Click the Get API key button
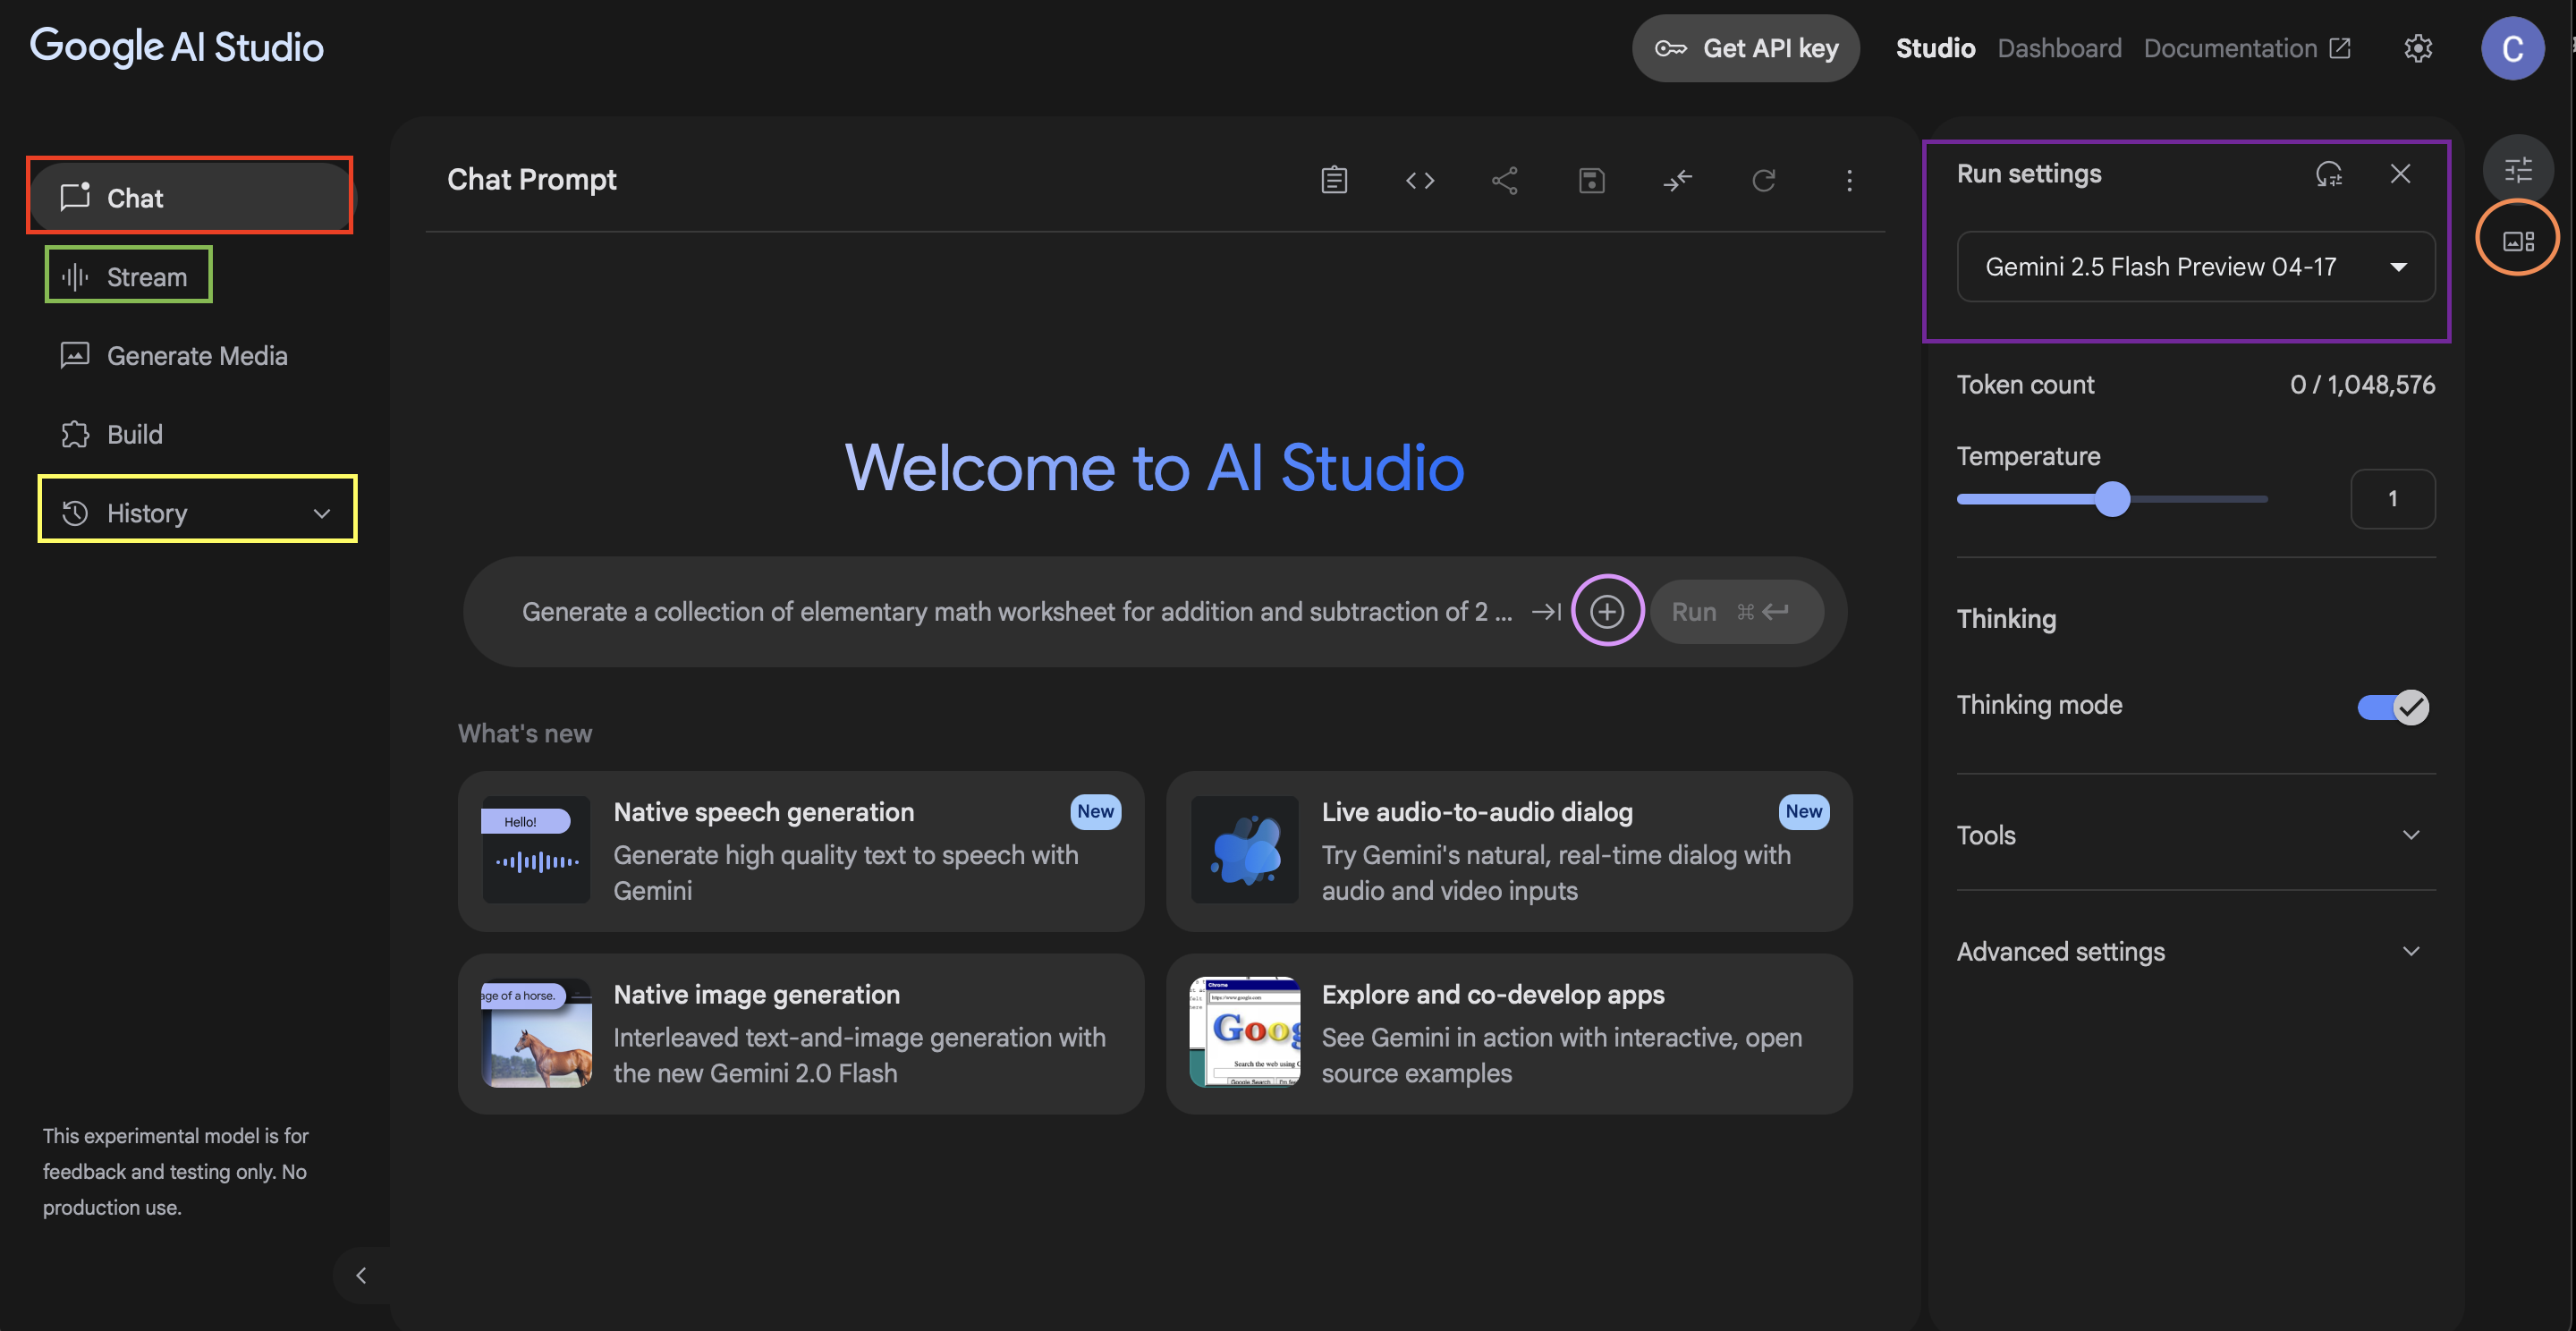The width and height of the screenshot is (2576, 1331). tap(1745, 48)
